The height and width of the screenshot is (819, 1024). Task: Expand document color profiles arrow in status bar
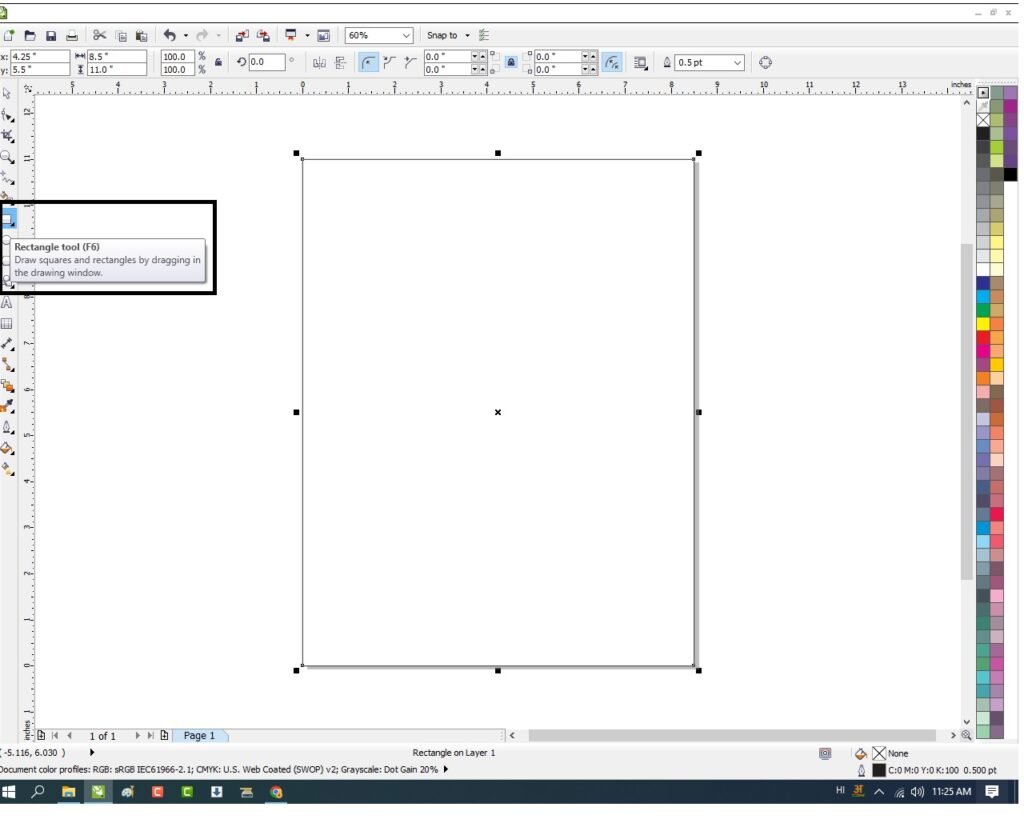tap(446, 770)
